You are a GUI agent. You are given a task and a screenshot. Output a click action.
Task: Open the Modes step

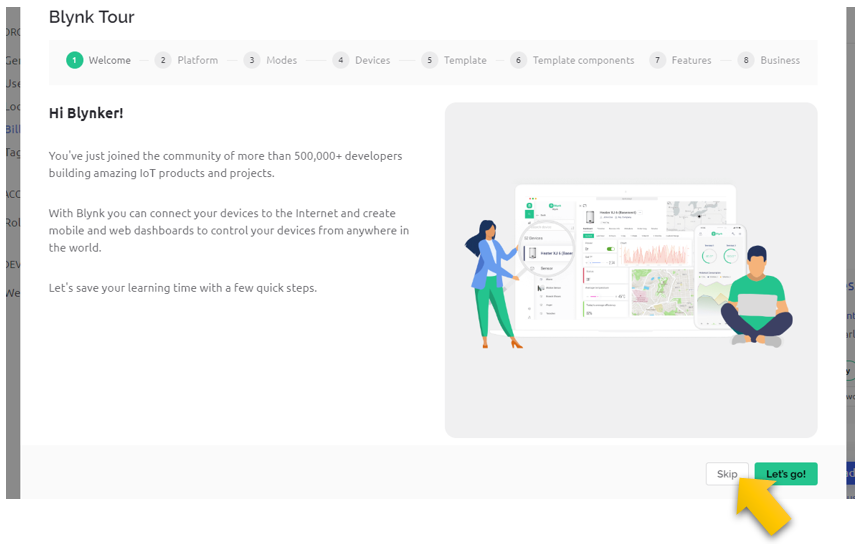(x=270, y=60)
